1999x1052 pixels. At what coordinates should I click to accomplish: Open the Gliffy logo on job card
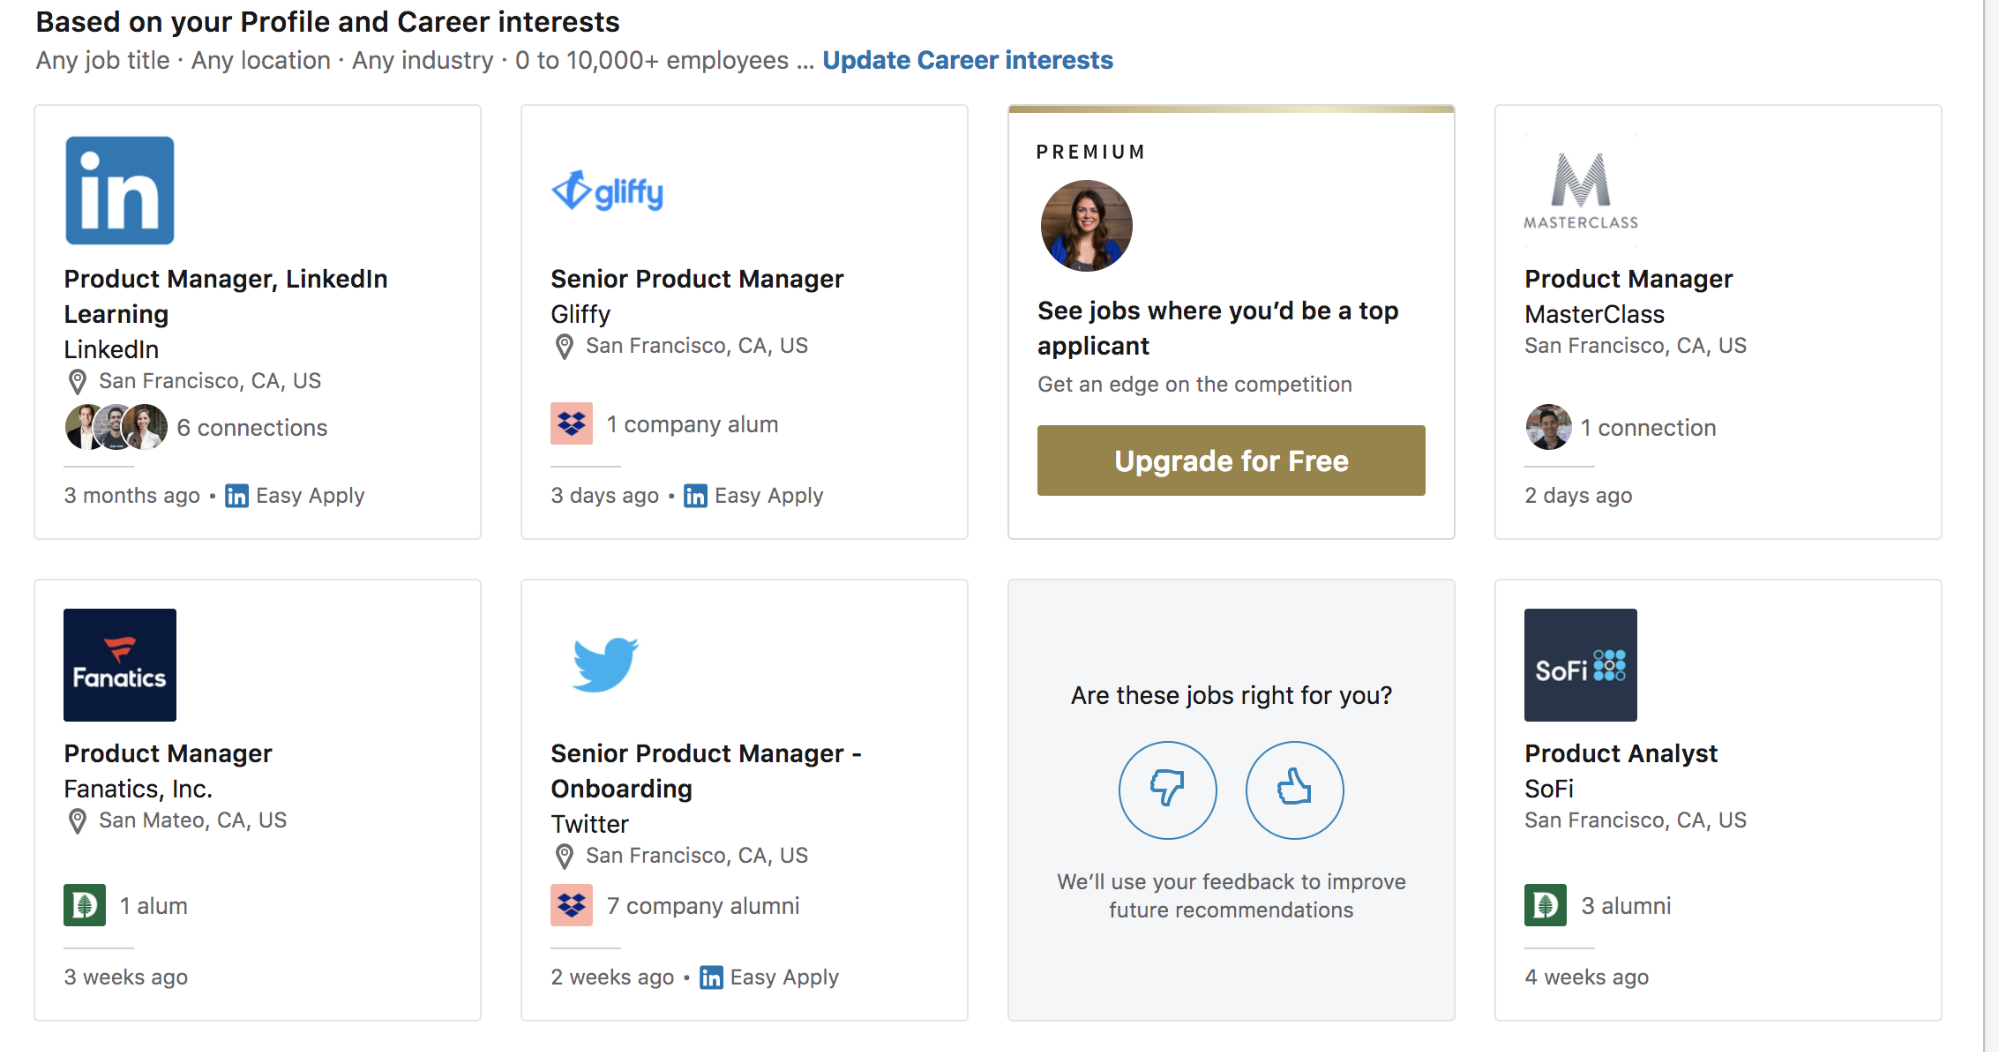(x=607, y=191)
